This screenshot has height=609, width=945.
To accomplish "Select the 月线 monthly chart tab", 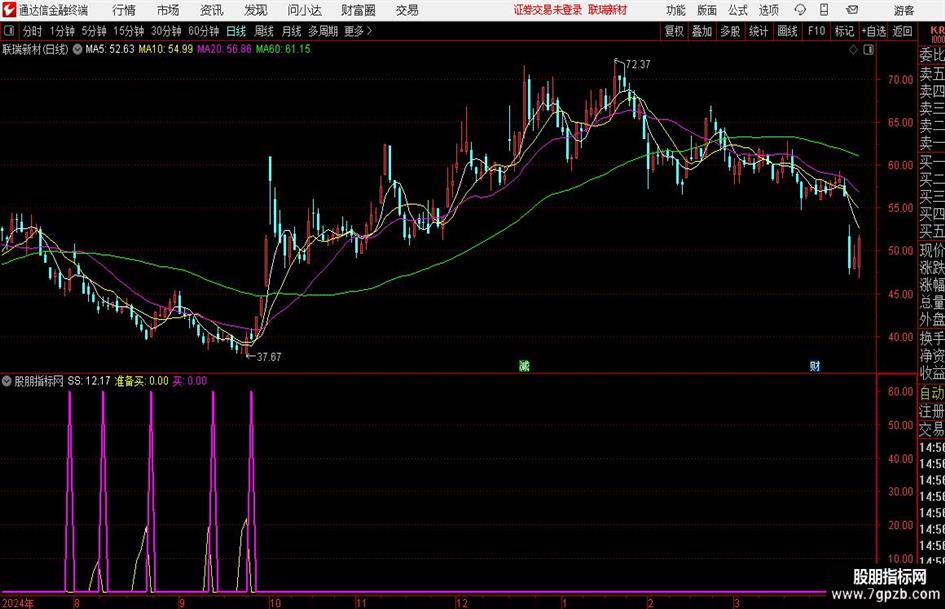I will 291,31.
